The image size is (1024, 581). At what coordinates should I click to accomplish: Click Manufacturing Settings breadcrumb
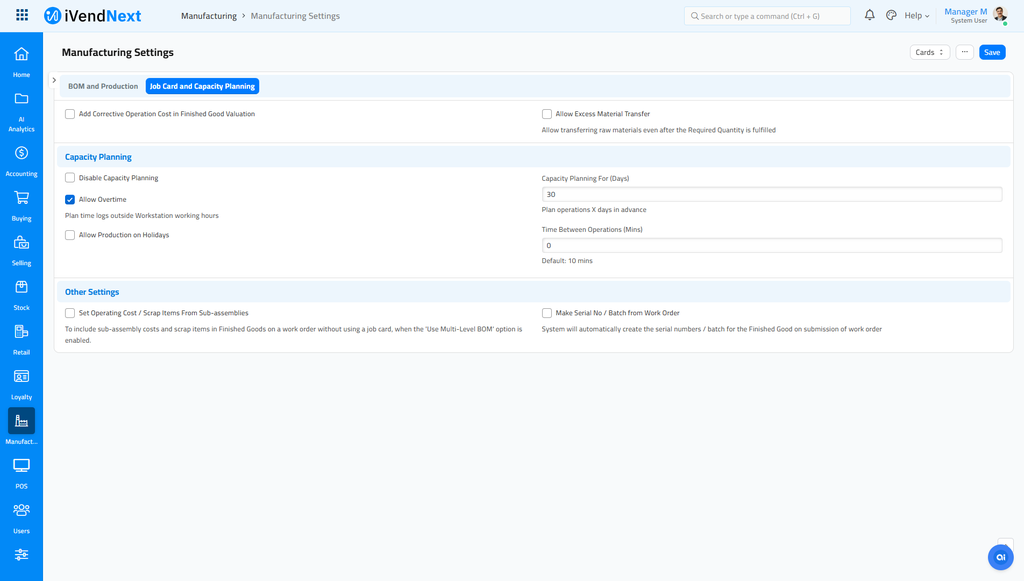coord(295,16)
